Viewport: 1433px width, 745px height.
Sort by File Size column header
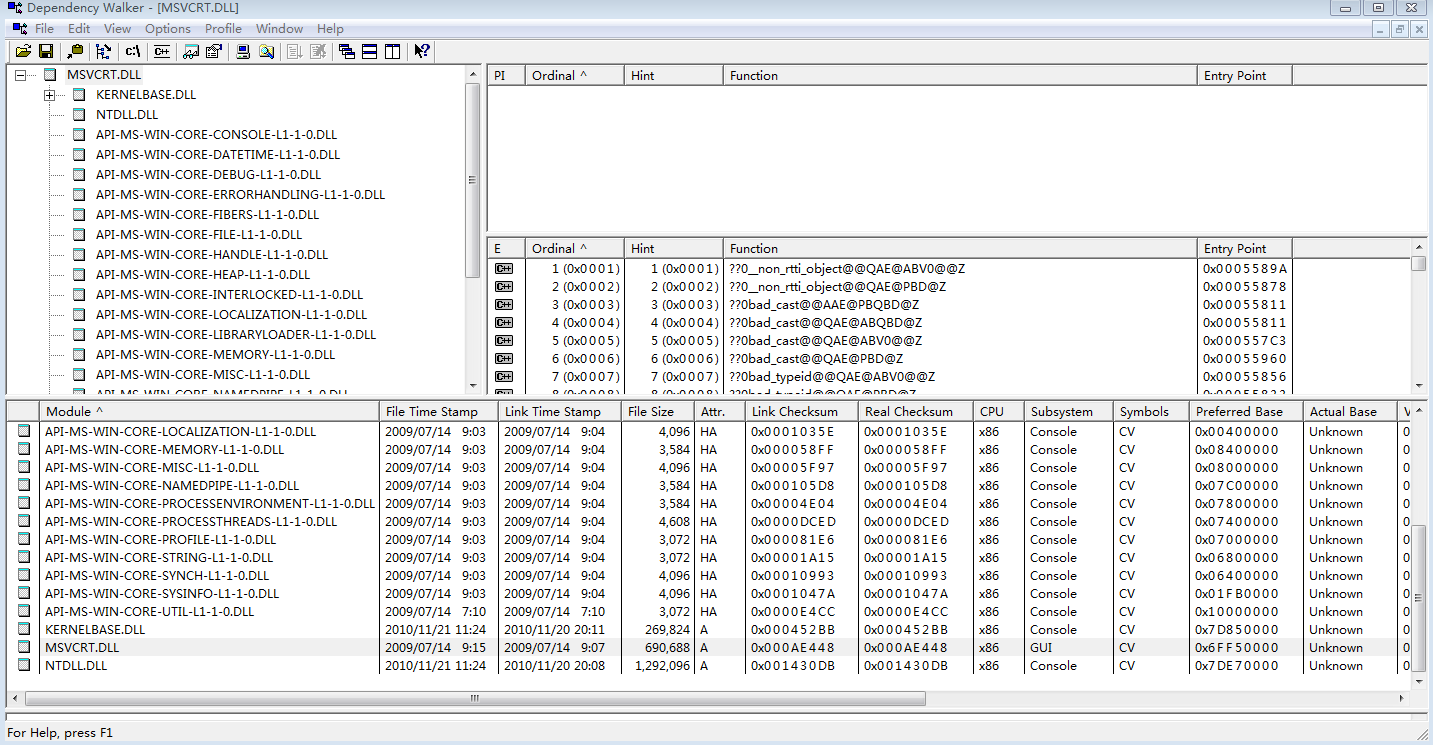coord(657,412)
